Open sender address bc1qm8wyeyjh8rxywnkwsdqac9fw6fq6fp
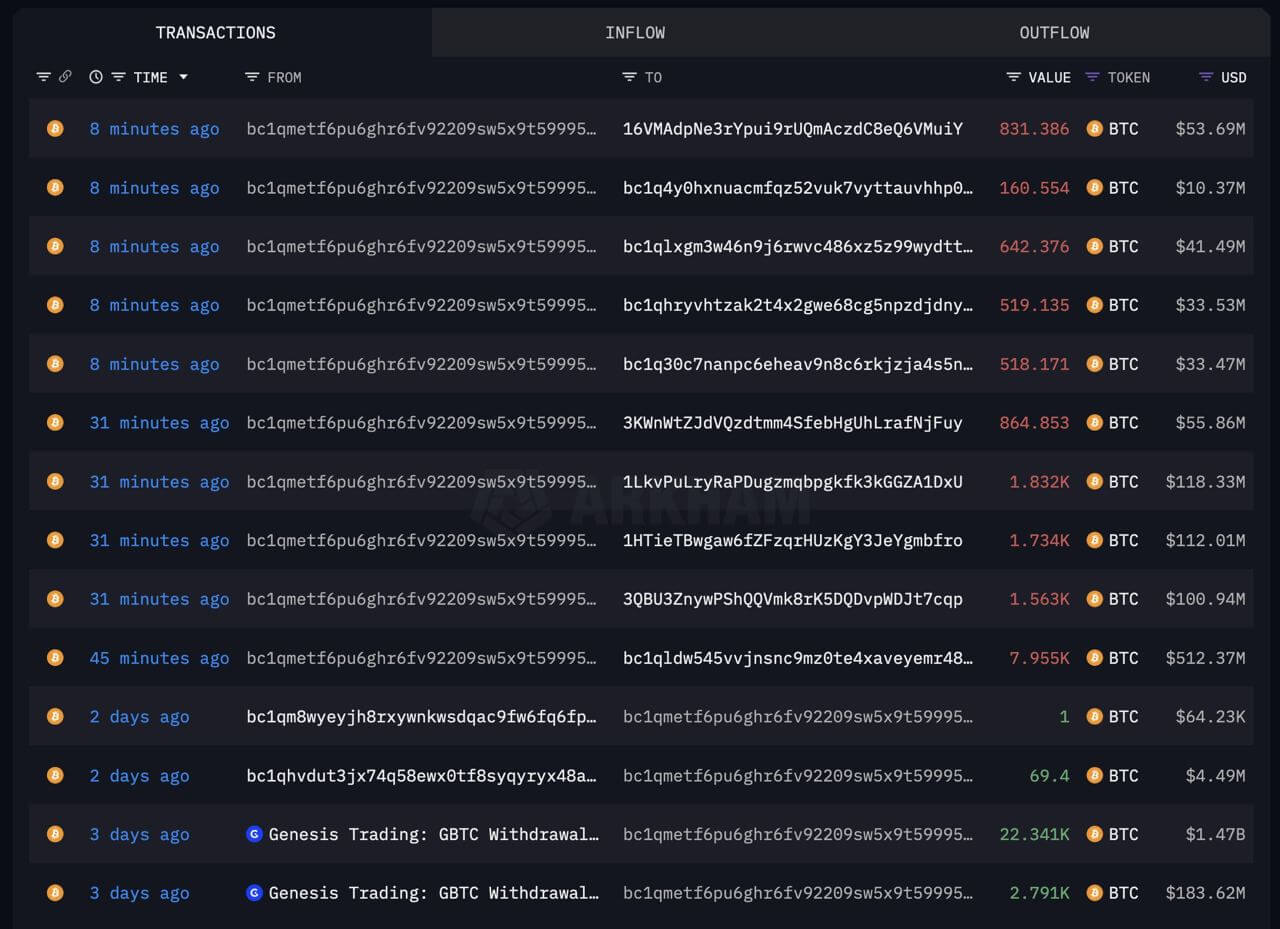The height and width of the screenshot is (929, 1280). 421,716
